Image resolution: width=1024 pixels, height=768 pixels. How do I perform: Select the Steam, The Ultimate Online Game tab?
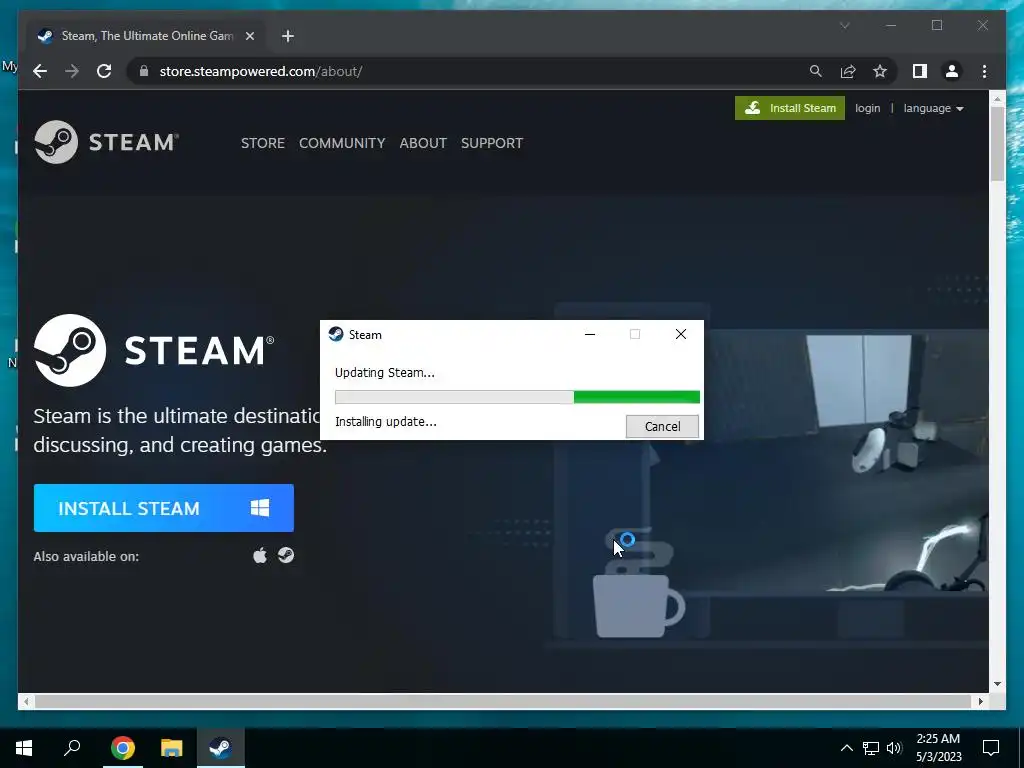(147, 36)
